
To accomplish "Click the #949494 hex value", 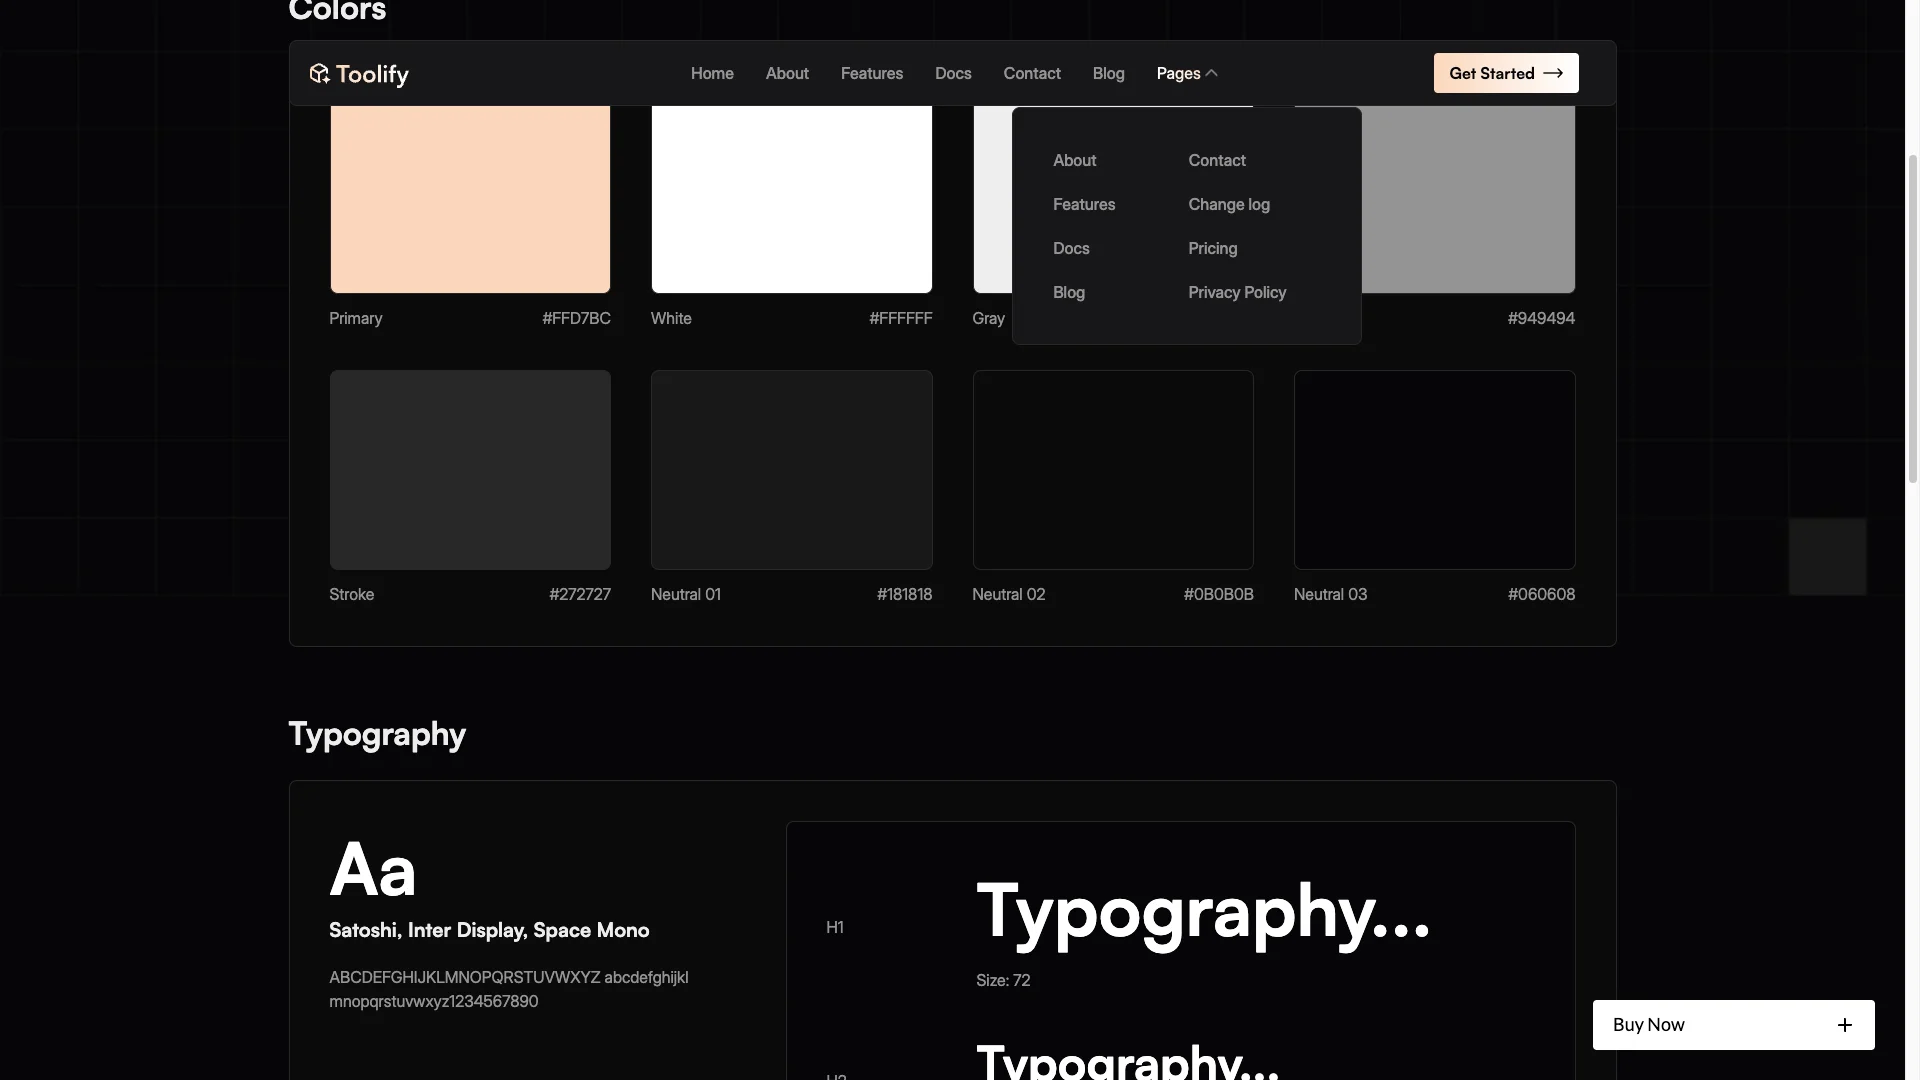I will point(1541,318).
